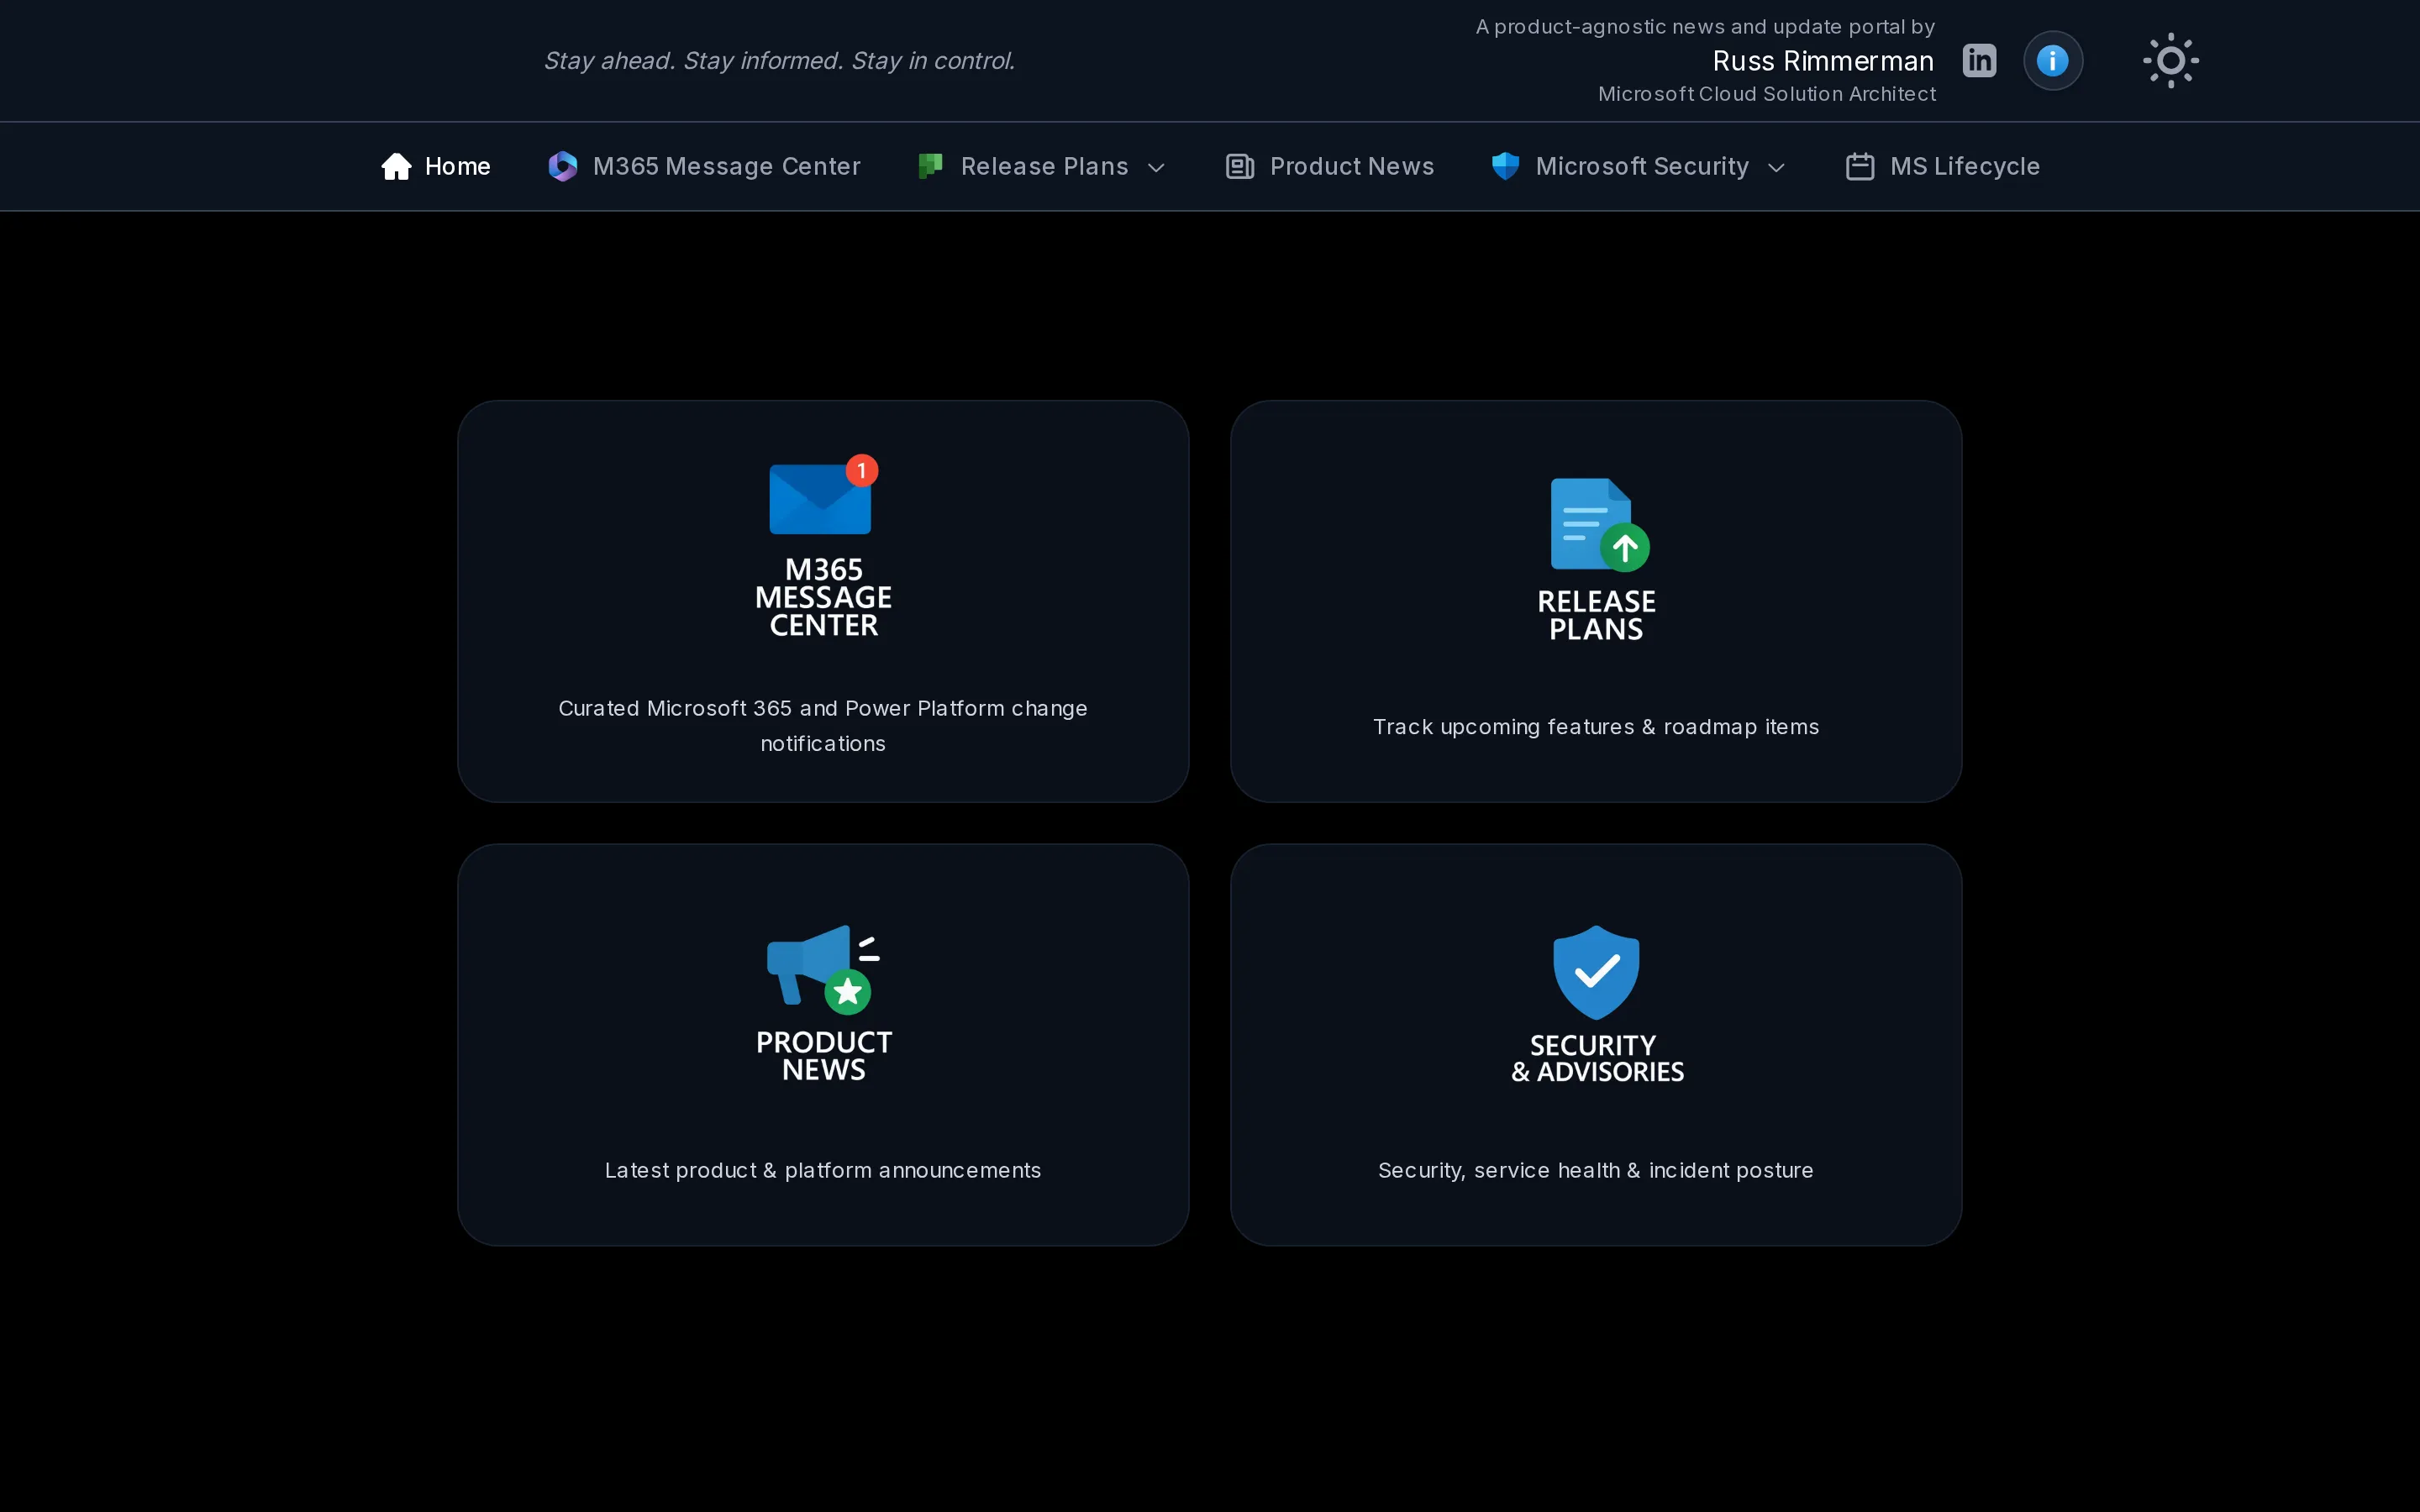2420x1512 pixels.
Task: Click the Product News newspaper icon
Action: pos(1240,166)
